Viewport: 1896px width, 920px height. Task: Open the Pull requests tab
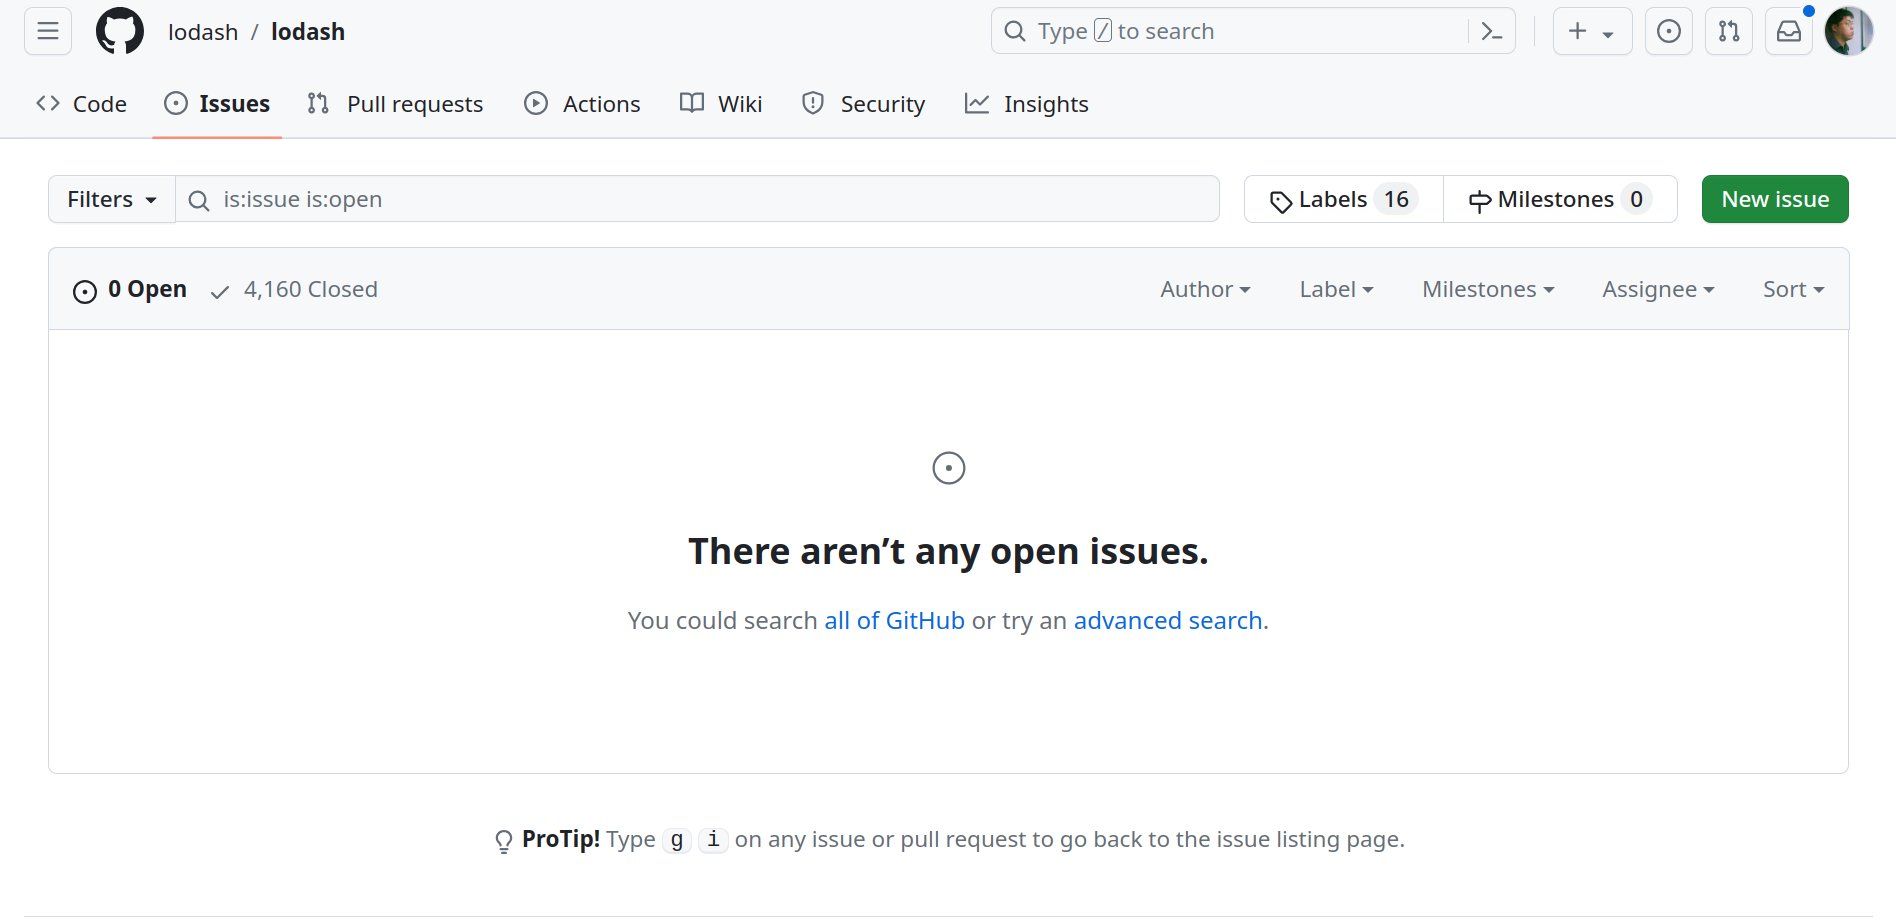pos(395,104)
